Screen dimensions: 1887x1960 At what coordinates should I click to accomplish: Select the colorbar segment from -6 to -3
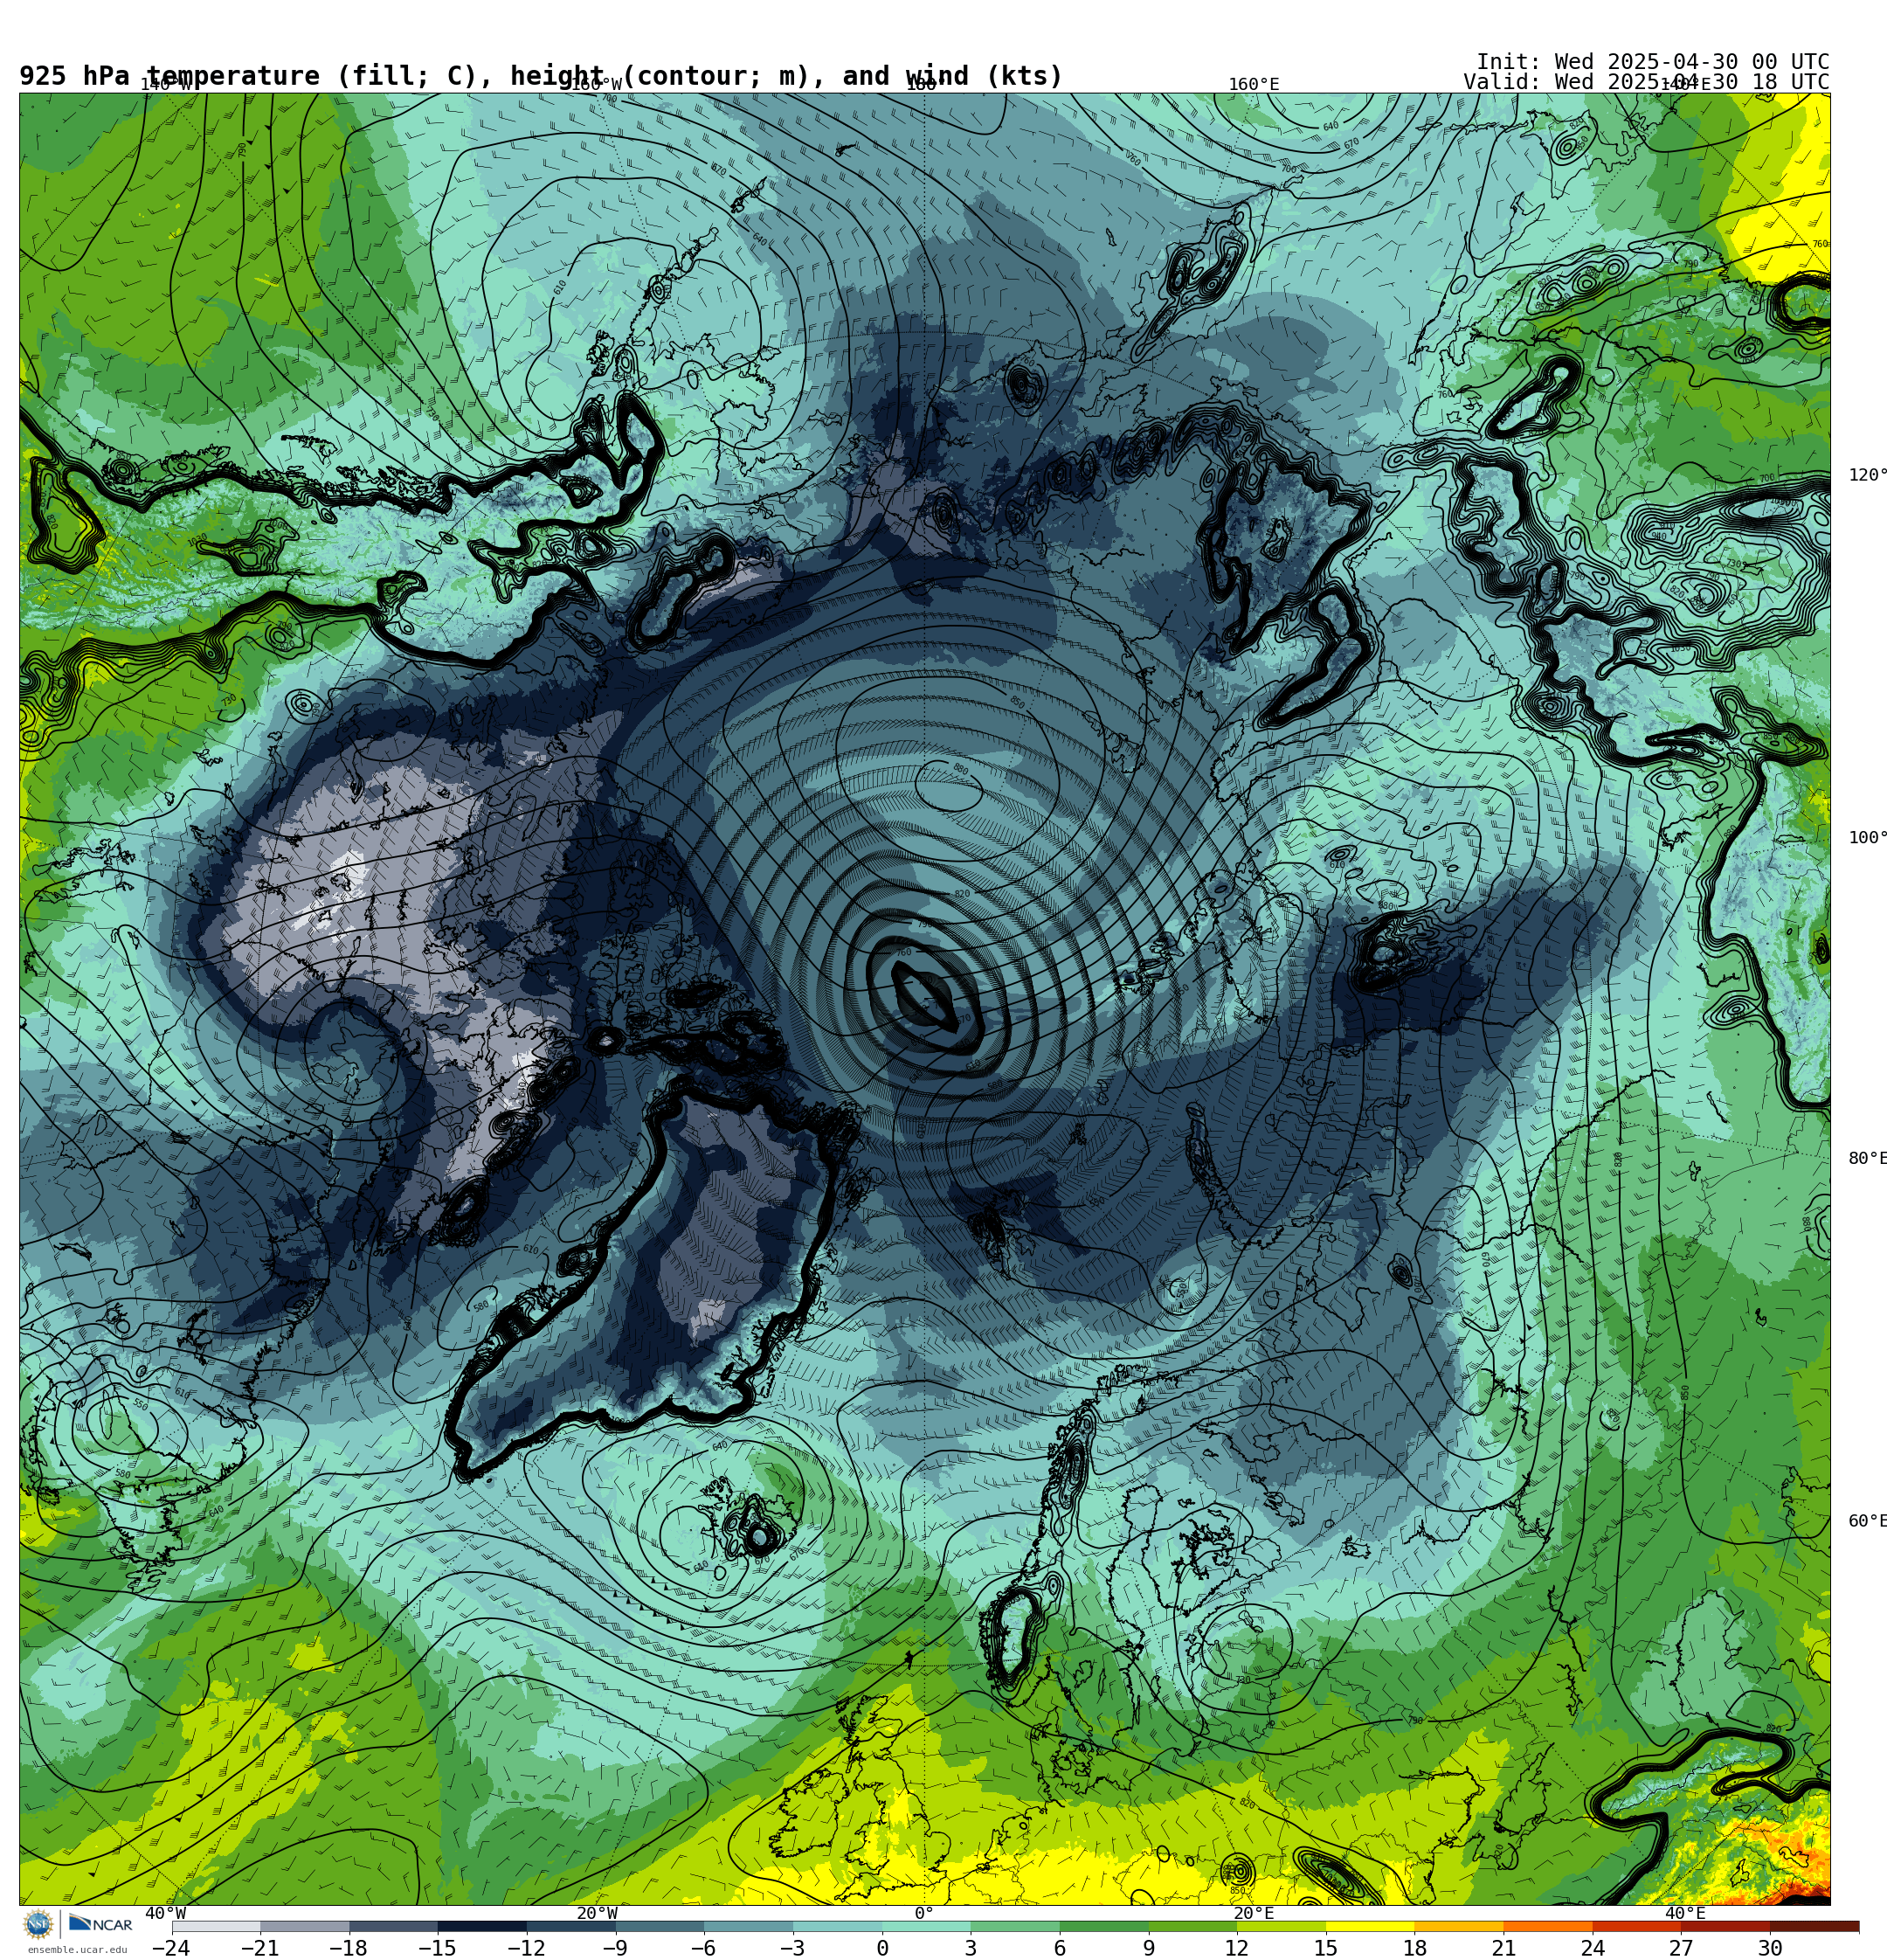coord(748,1926)
